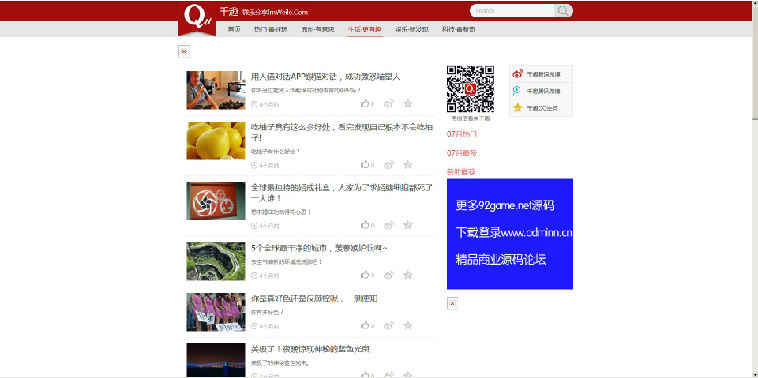Open the yellow pomelo thumbnail image
The height and width of the screenshot is (378, 758).
click(x=216, y=140)
